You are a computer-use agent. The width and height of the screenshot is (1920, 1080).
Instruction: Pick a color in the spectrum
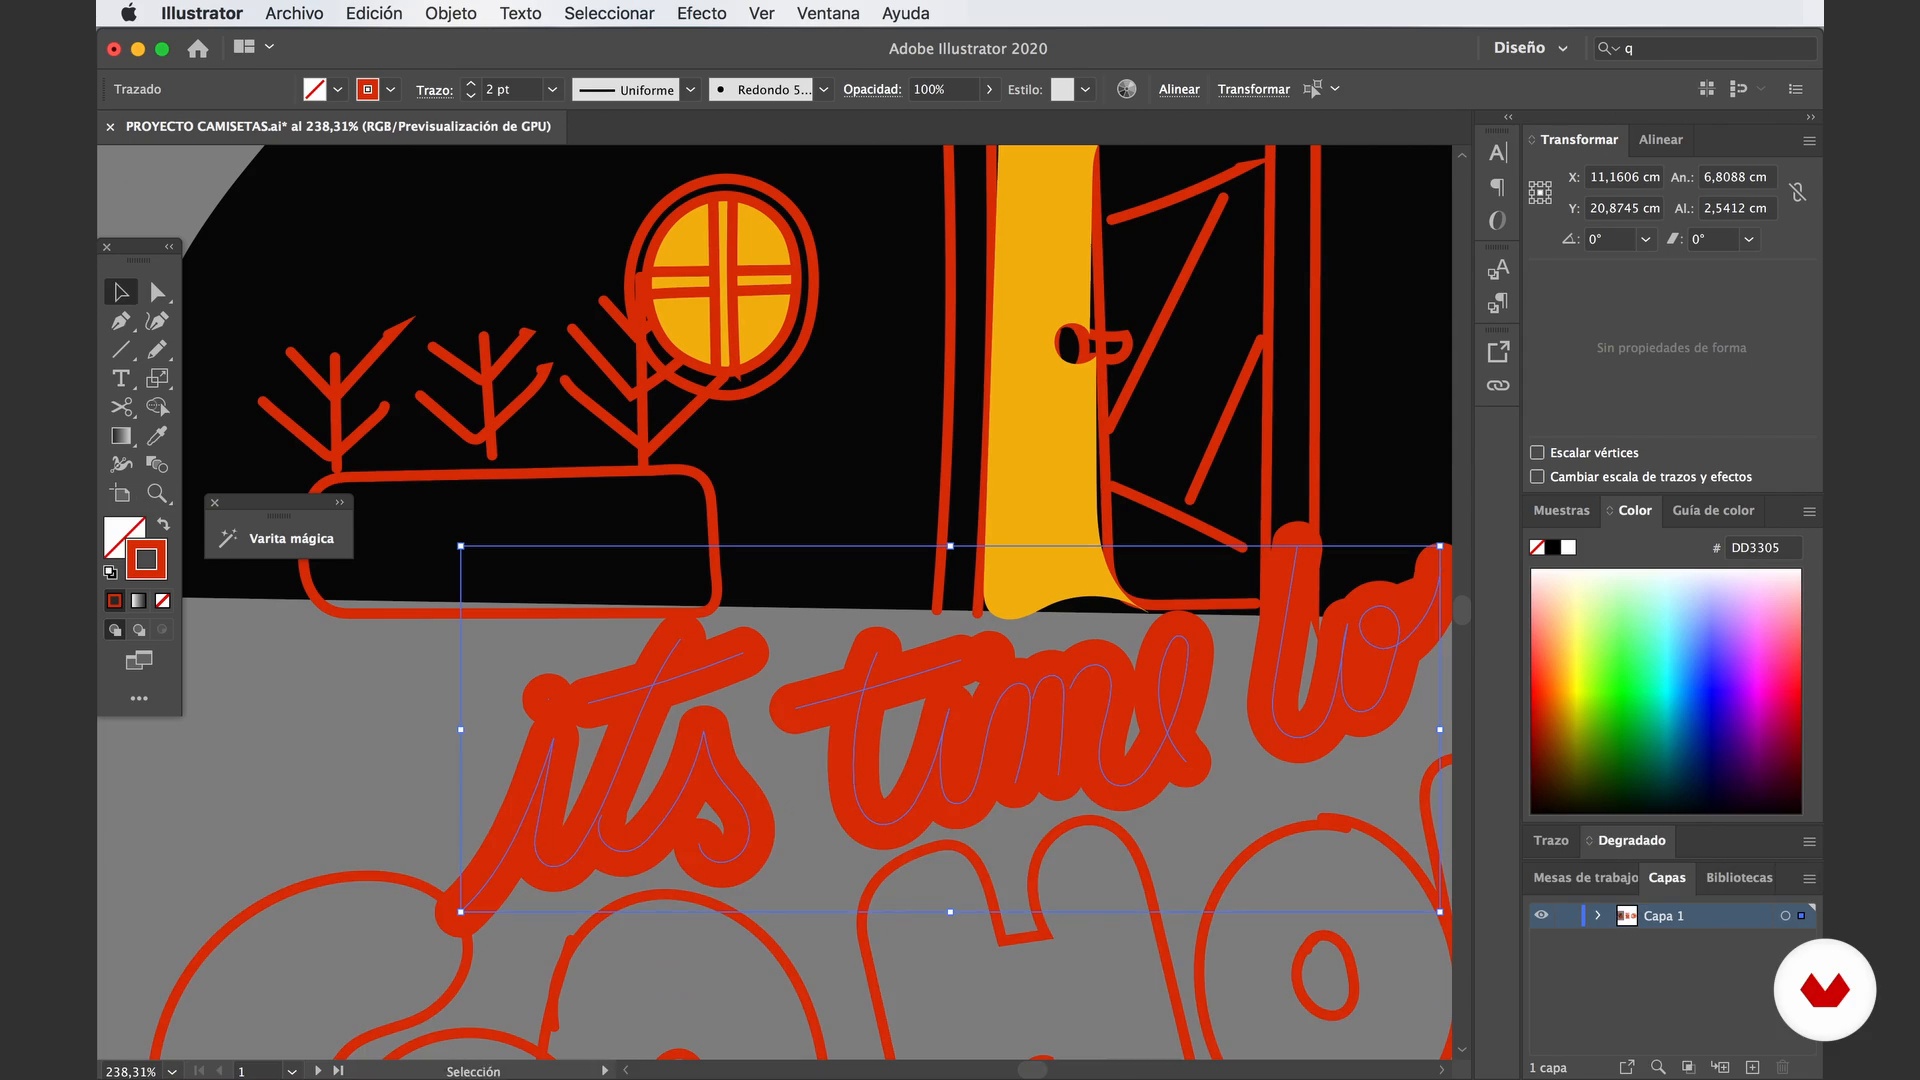pos(1665,690)
